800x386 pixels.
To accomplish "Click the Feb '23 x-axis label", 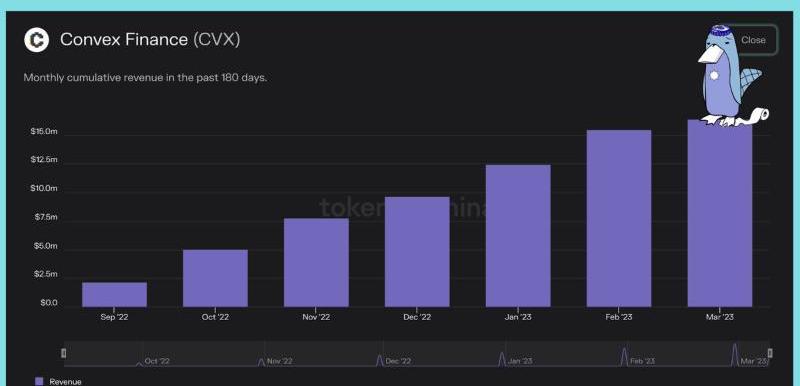I will click(619, 317).
